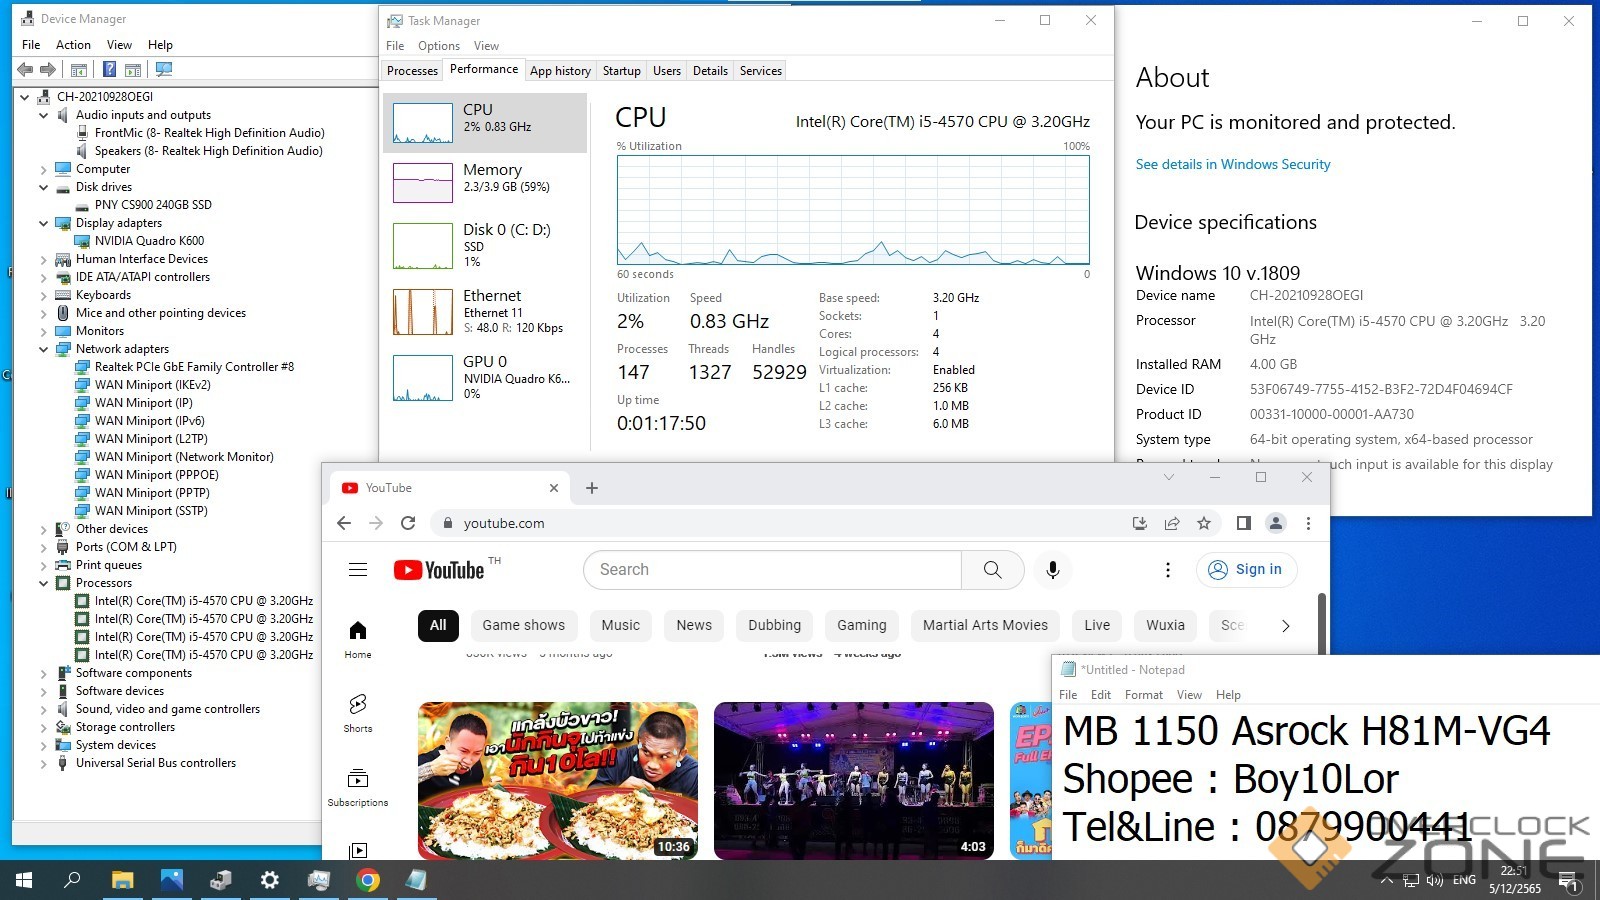Image resolution: width=1600 pixels, height=900 pixels.
Task: Select the Martial Arts Movies chip
Action: (x=985, y=625)
